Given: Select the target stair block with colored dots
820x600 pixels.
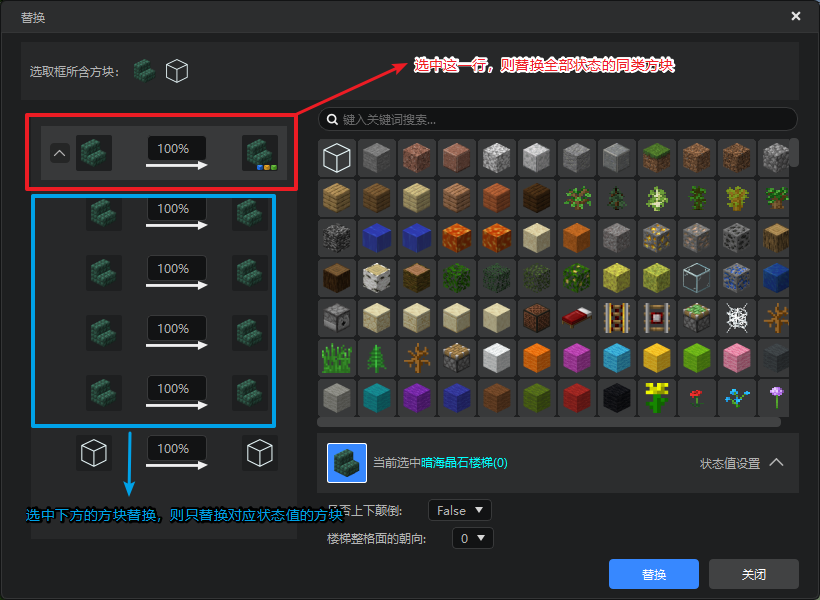Looking at the screenshot, I should coord(260,153).
